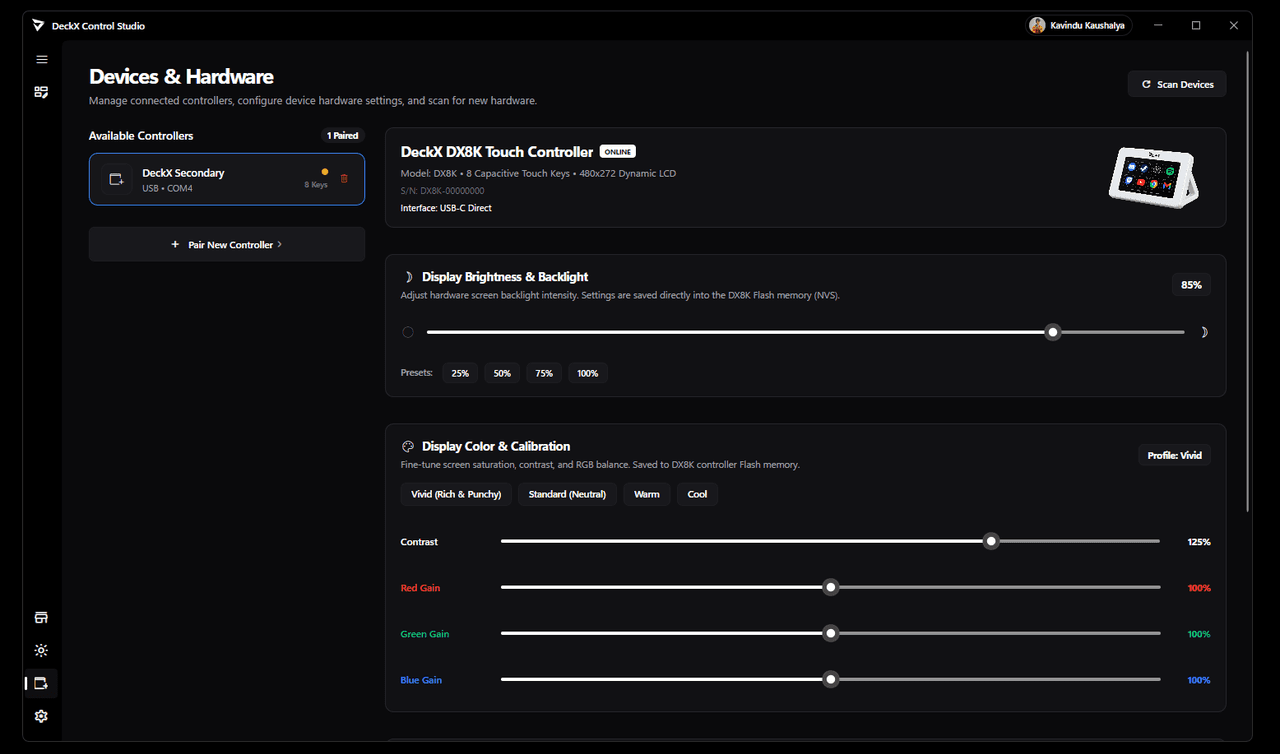Click Scan Devices button
This screenshot has width=1280, height=754.
pyautogui.click(x=1177, y=84)
